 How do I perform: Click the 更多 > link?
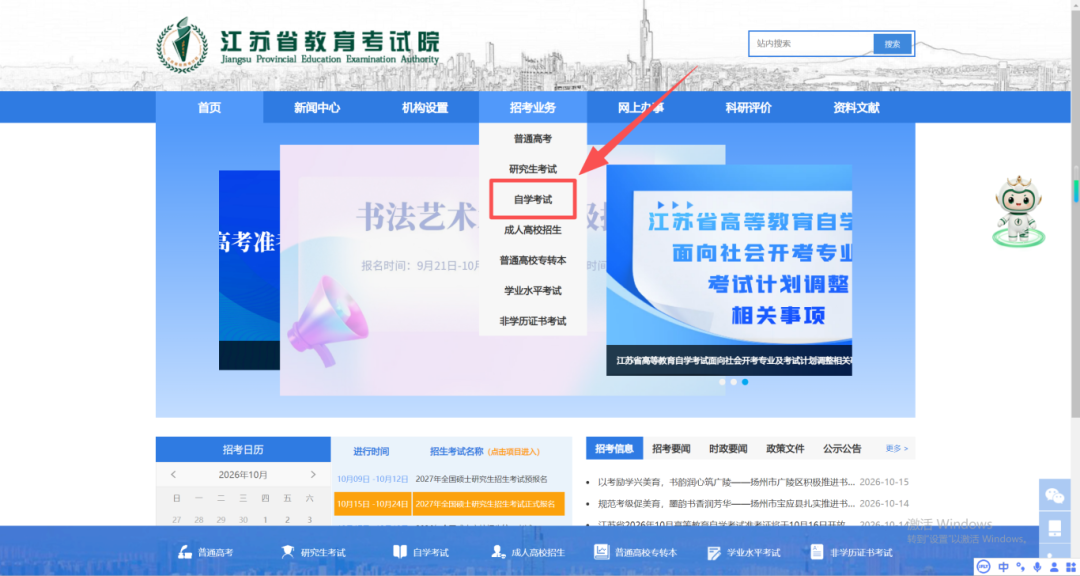point(897,449)
